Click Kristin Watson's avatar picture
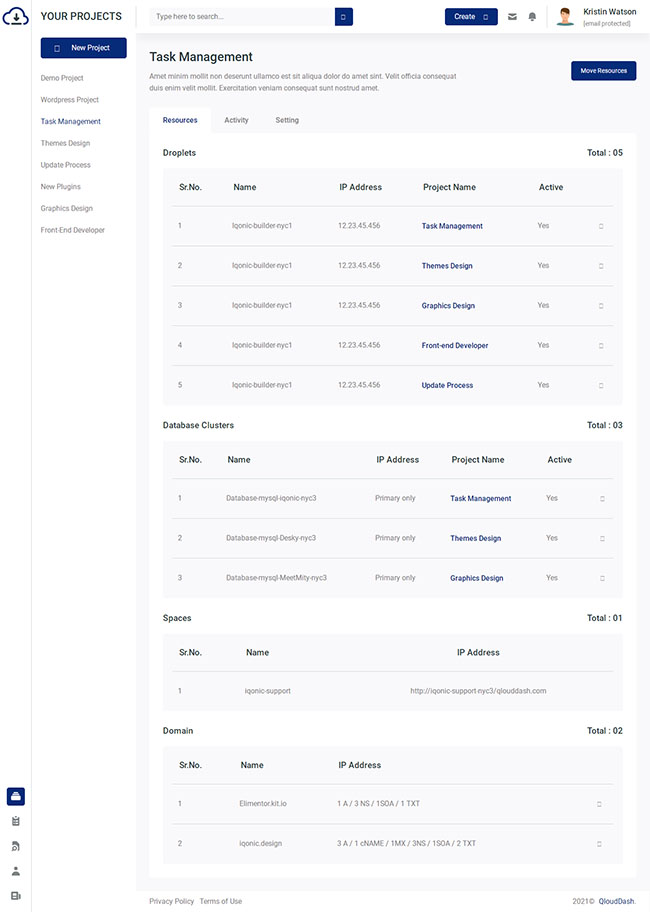 pos(565,17)
